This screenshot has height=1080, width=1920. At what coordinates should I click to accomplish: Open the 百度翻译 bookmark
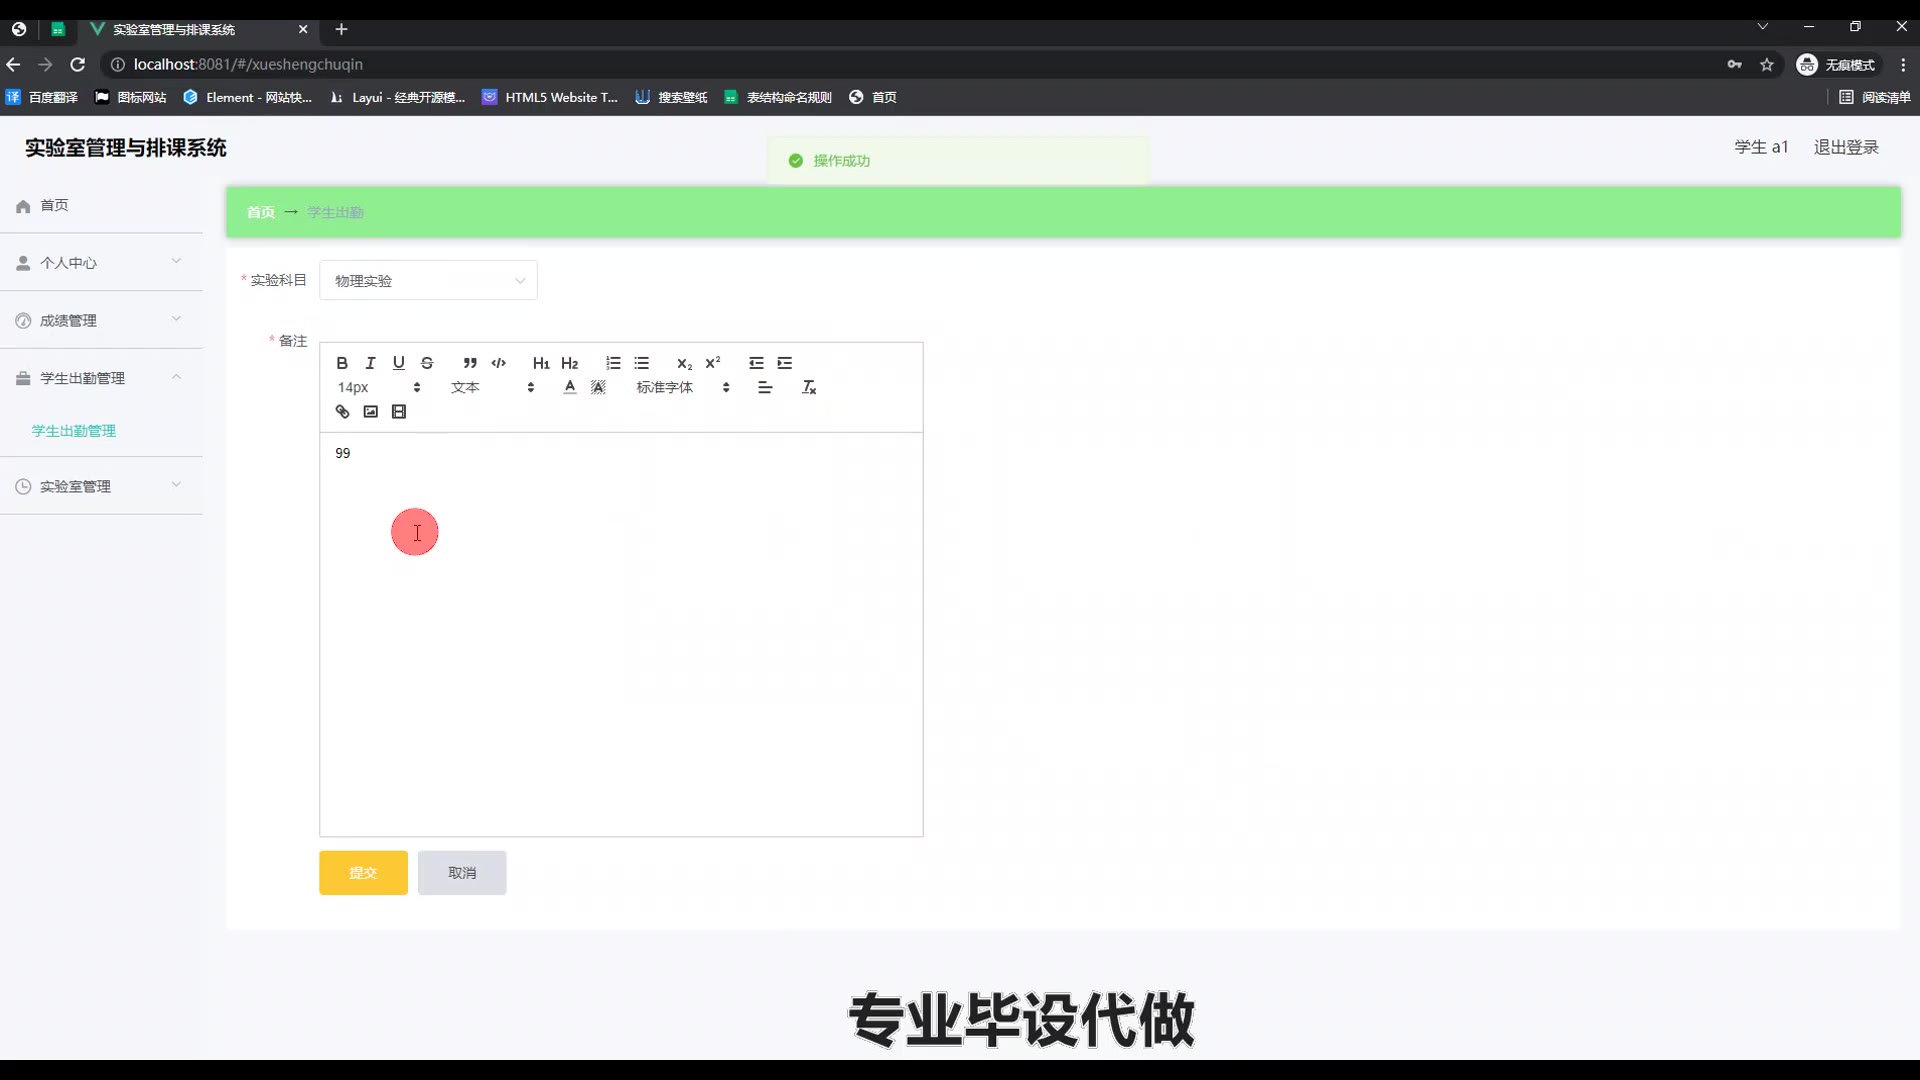tap(42, 97)
